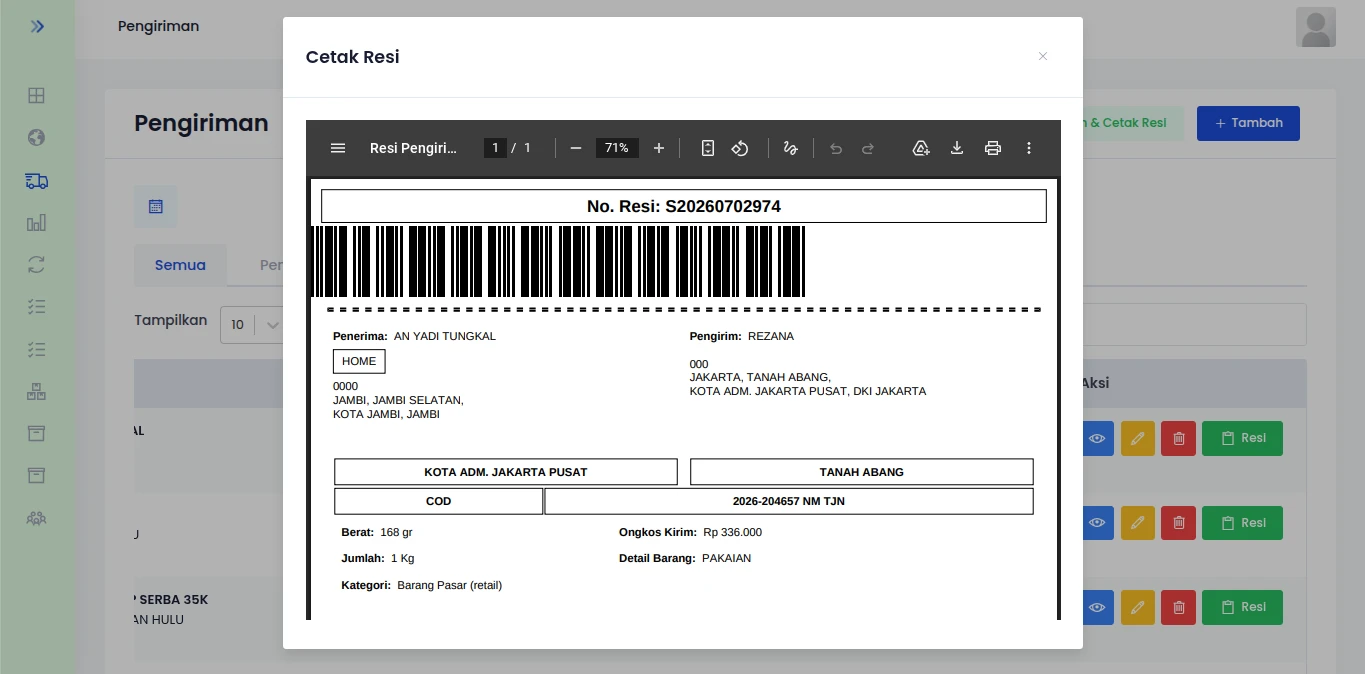View the second row with the eye button

pos(1098,523)
